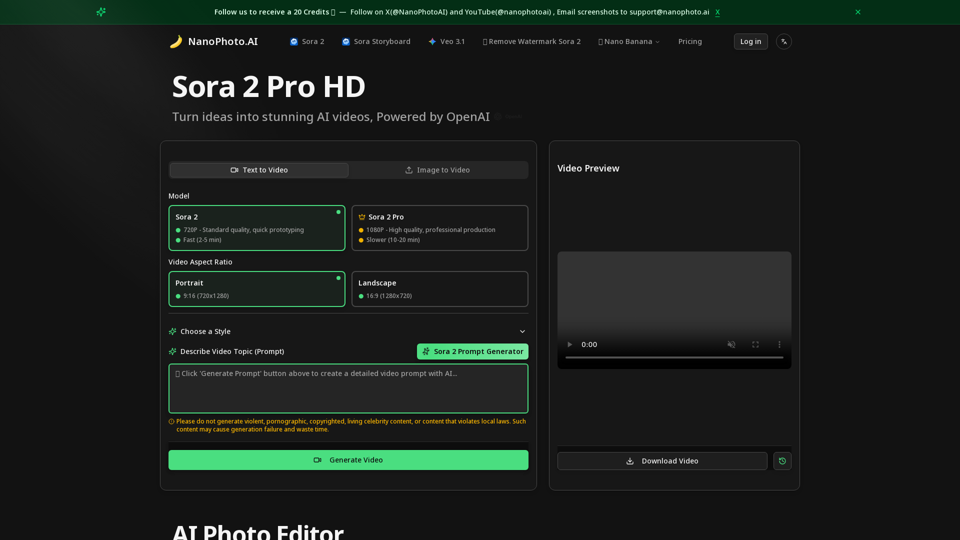Screen dimensions: 960x540
Task: Open video player more options menu
Action: (780, 345)
